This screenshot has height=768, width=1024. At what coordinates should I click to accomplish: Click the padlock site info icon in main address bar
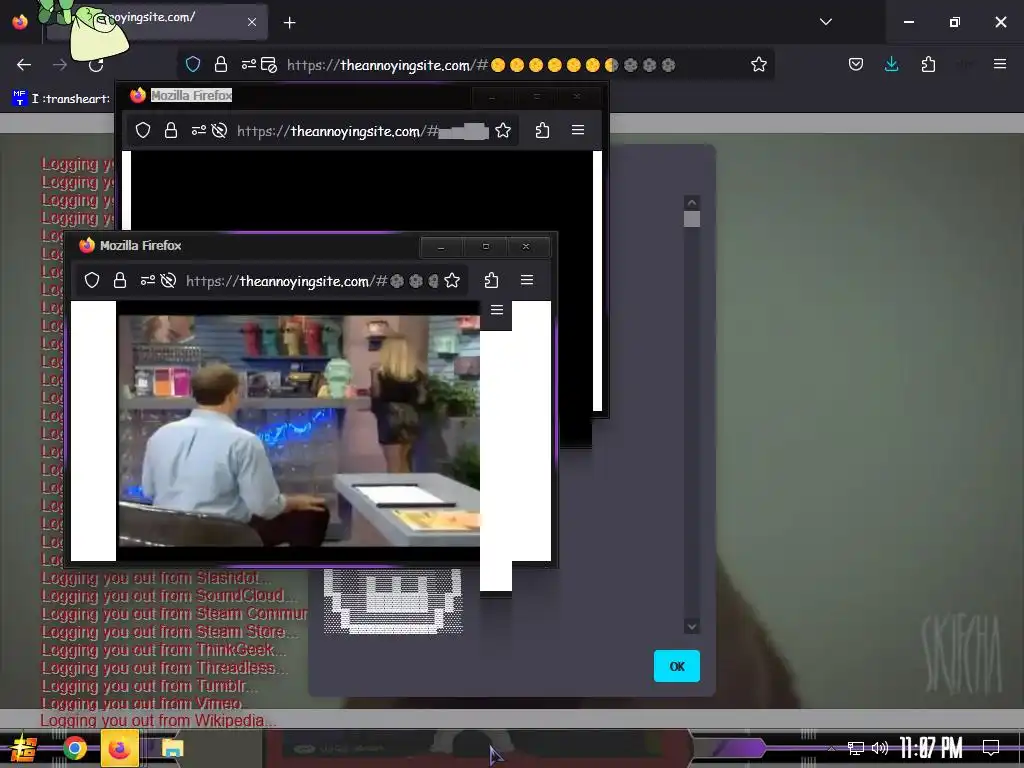pos(221,64)
